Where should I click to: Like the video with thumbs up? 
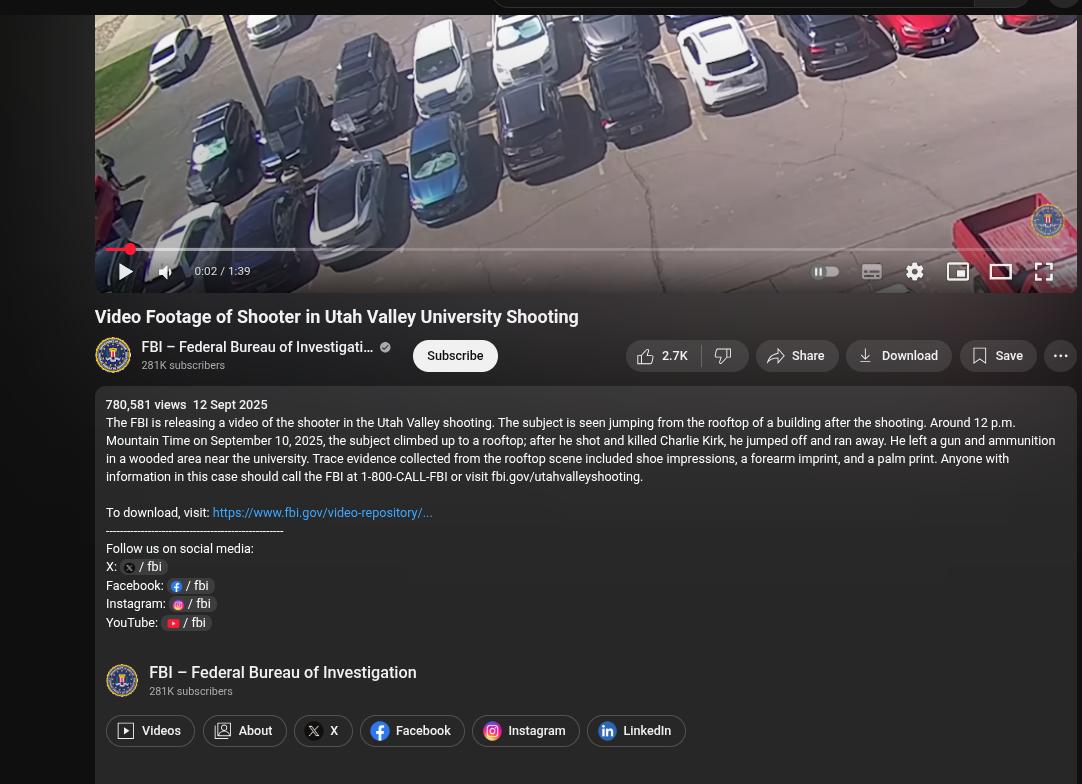663,356
